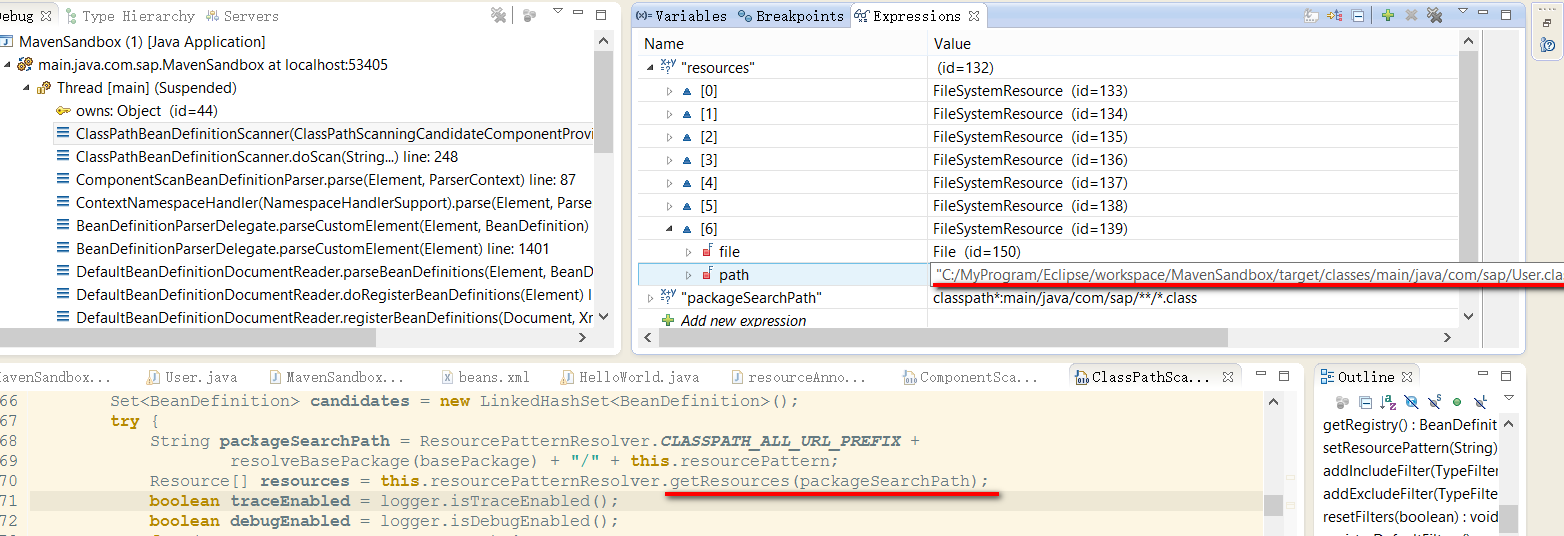The image size is (1564, 536).
Task: Click Debug view horizontal scrollbar thumb
Action: [188, 338]
